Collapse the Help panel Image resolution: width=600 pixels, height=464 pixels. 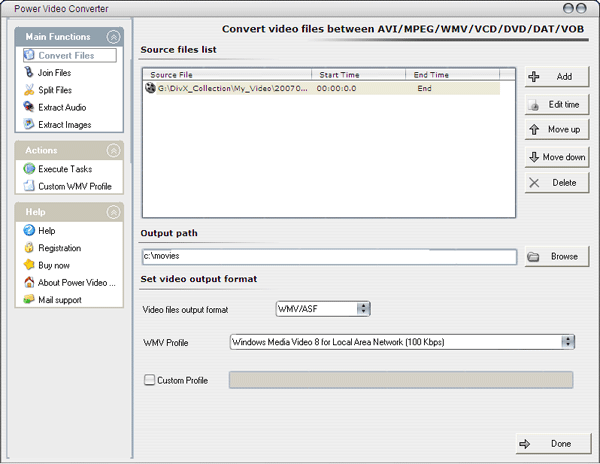[113, 212]
